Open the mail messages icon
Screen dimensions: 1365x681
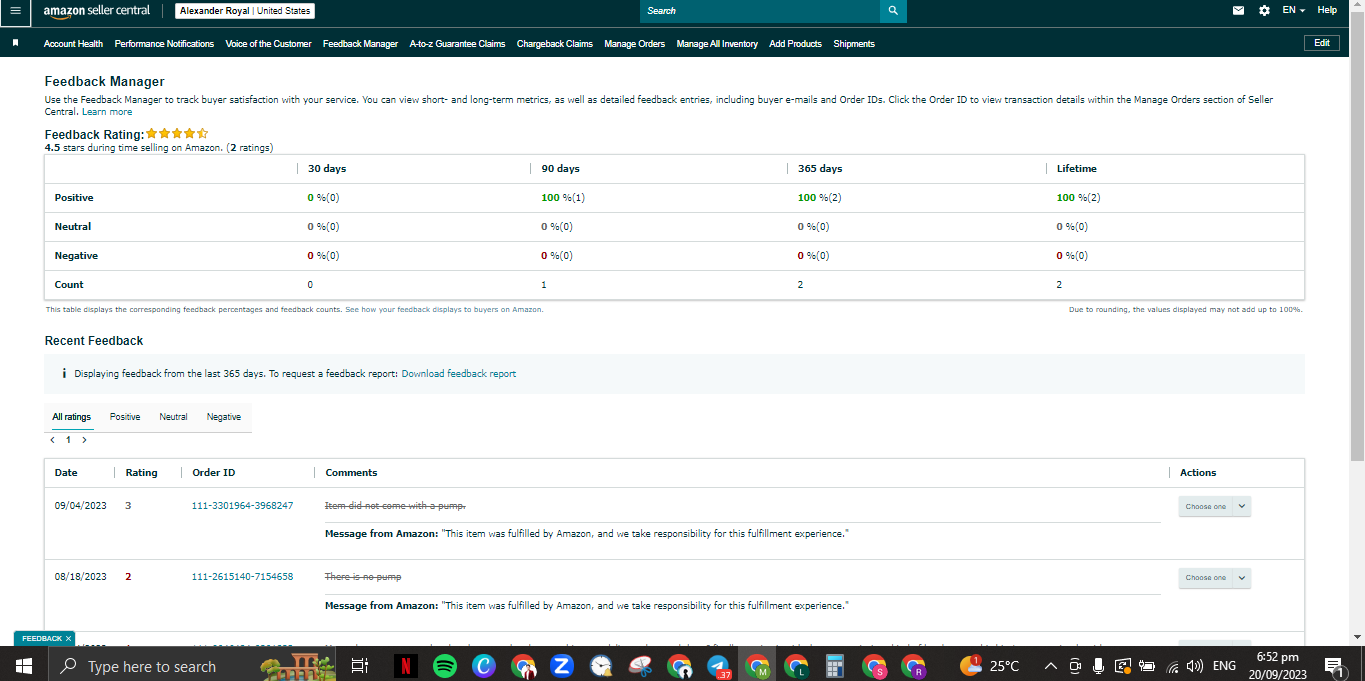click(x=1239, y=10)
